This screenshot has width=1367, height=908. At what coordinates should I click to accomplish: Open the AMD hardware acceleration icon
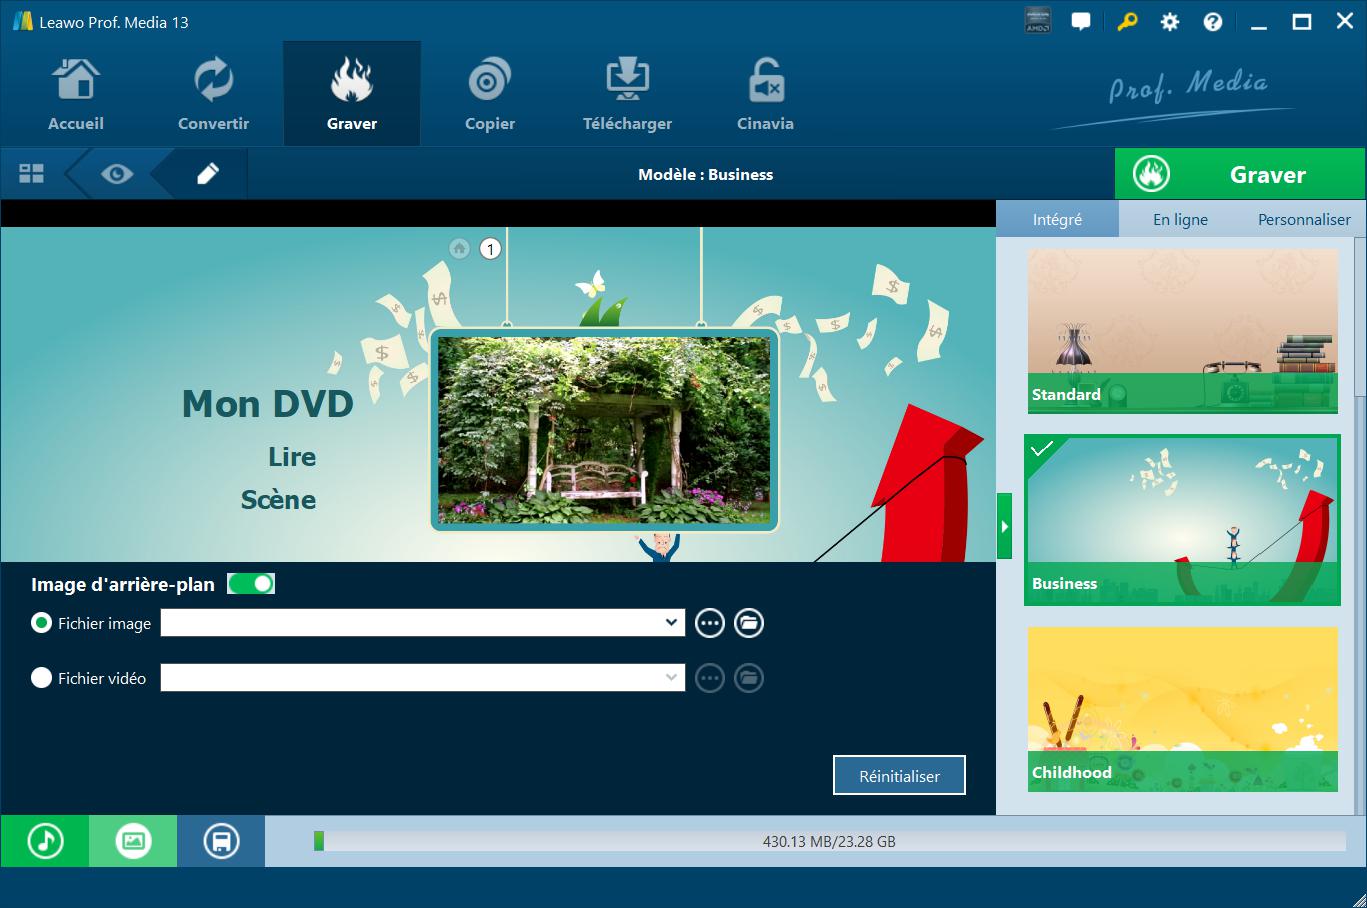click(1037, 21)
